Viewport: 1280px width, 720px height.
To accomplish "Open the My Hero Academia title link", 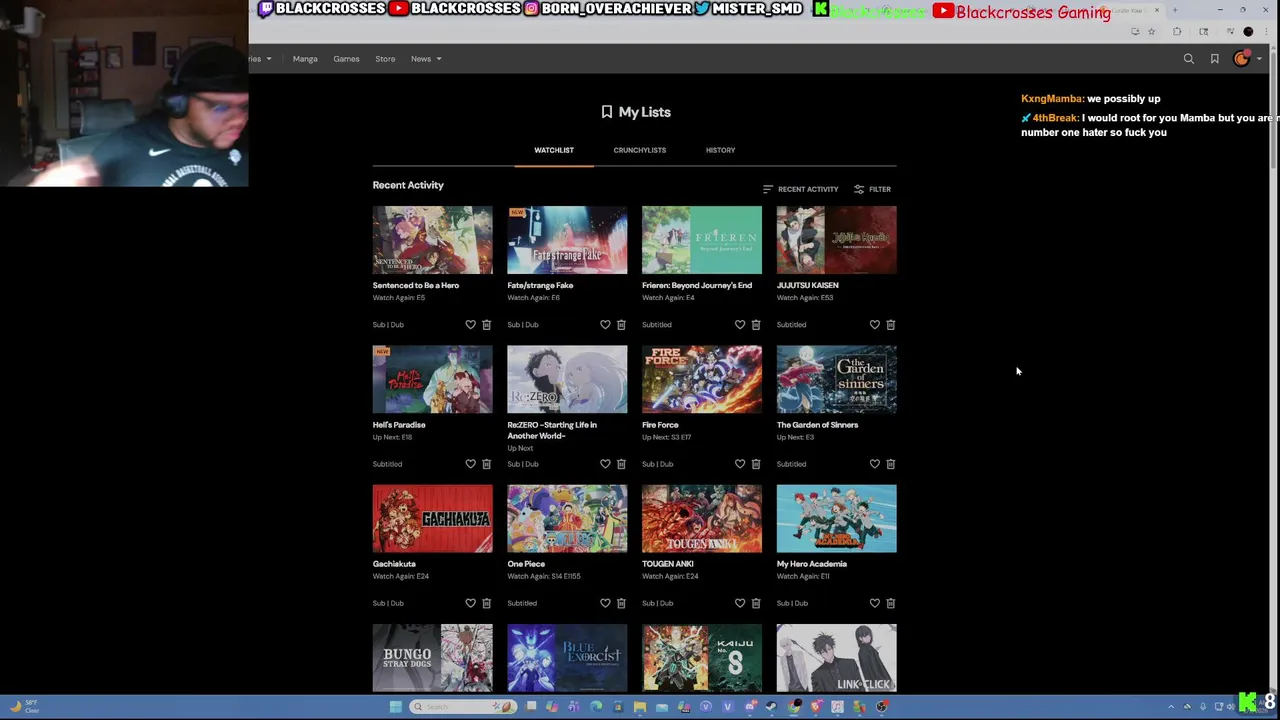I will [x=812, y=564].
